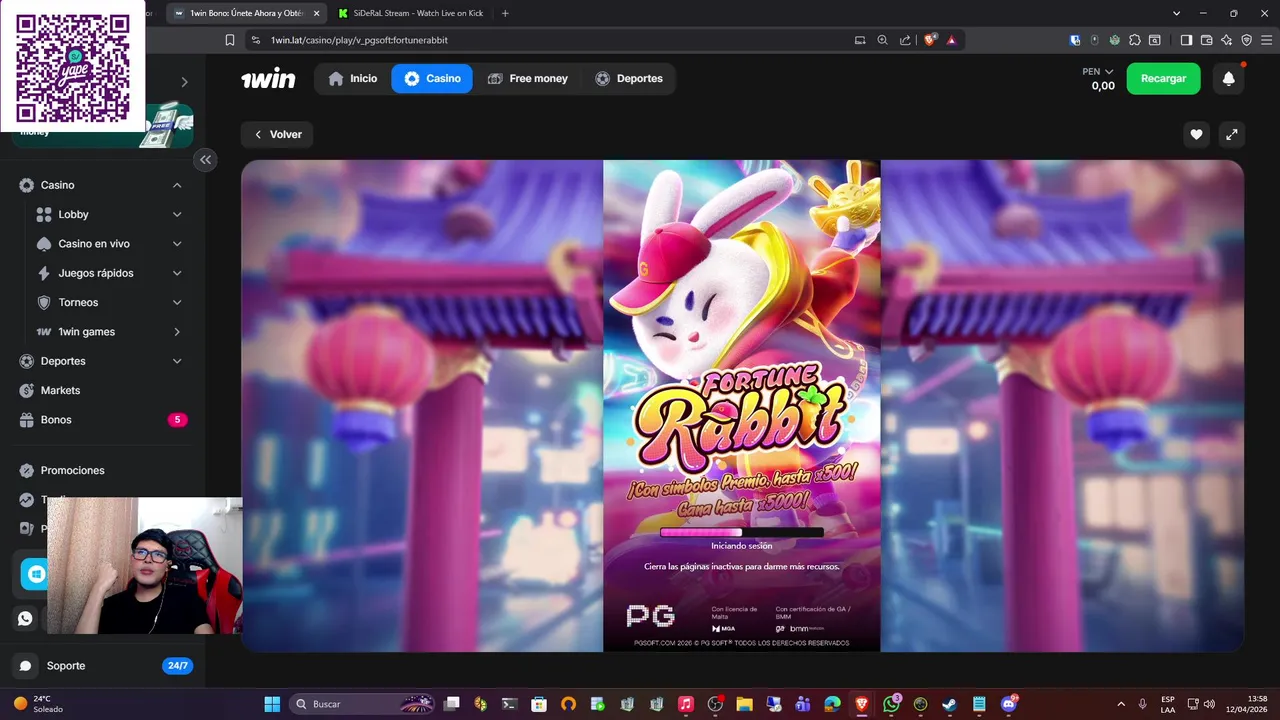Open notifications bell

(x=1229, y=79)
